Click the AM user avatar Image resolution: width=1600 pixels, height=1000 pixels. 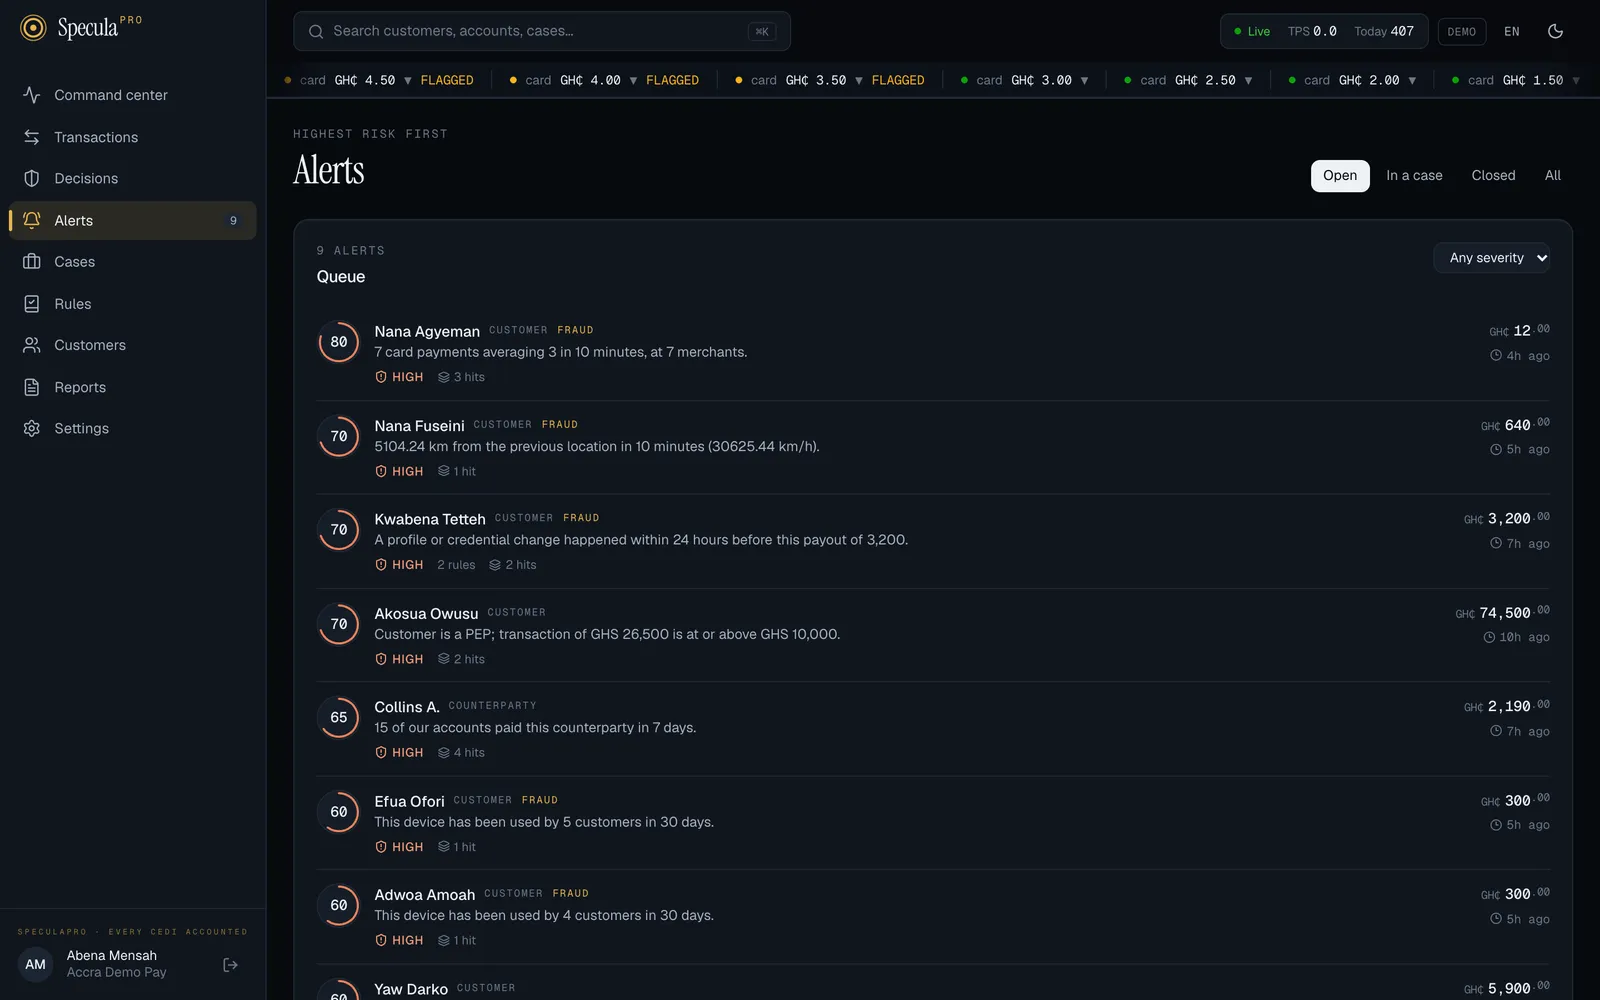(x=36, y=965)
